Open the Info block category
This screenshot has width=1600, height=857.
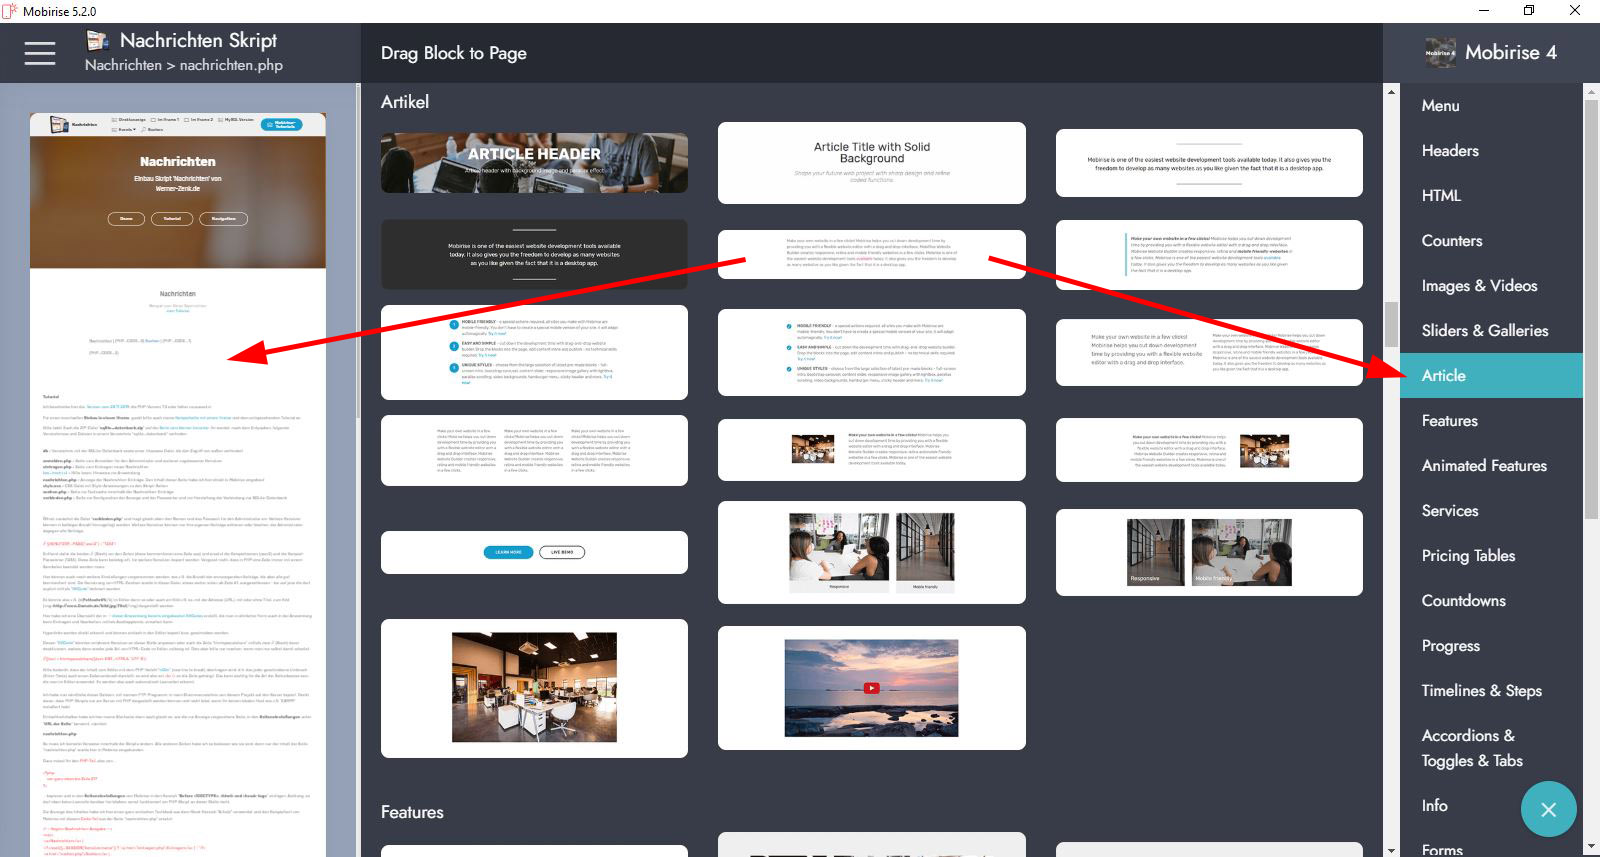pos(1434,805)
